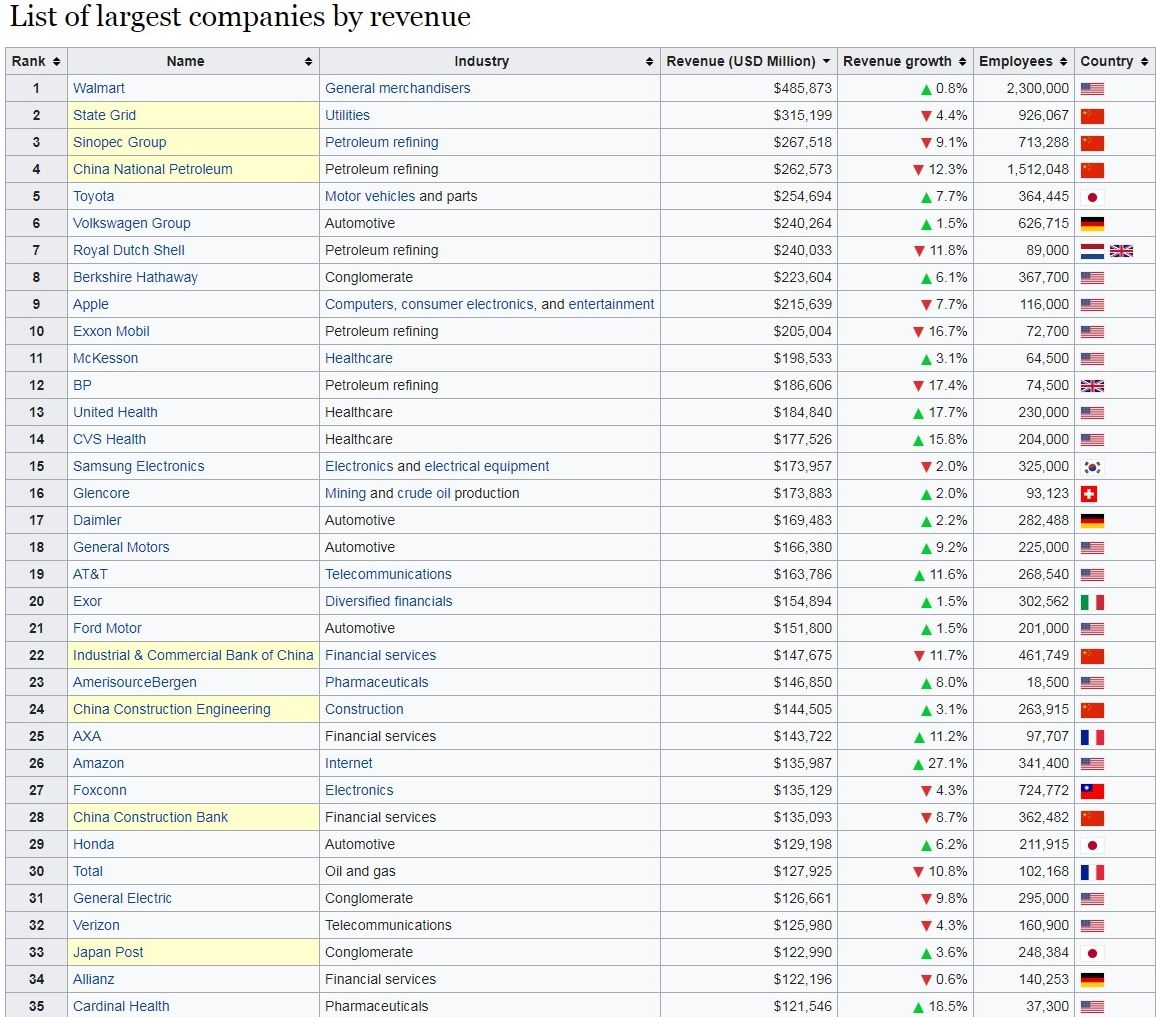Click UK flag in BP row
1156x1017 pixels.
pos(1092,386)
